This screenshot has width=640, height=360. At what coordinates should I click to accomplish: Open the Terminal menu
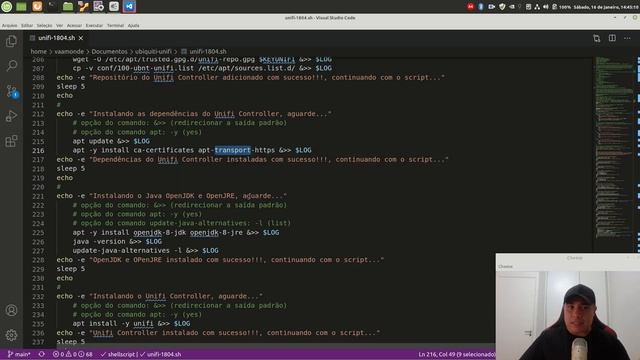point(116,25)
